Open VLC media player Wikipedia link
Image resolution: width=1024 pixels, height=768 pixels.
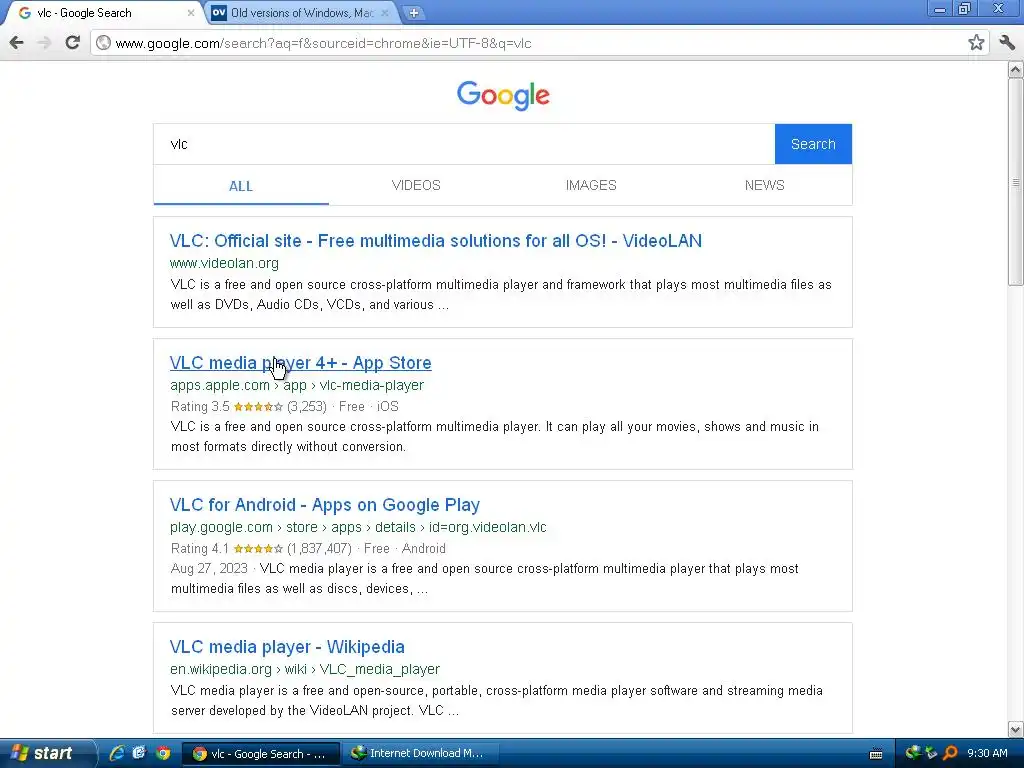287,647
